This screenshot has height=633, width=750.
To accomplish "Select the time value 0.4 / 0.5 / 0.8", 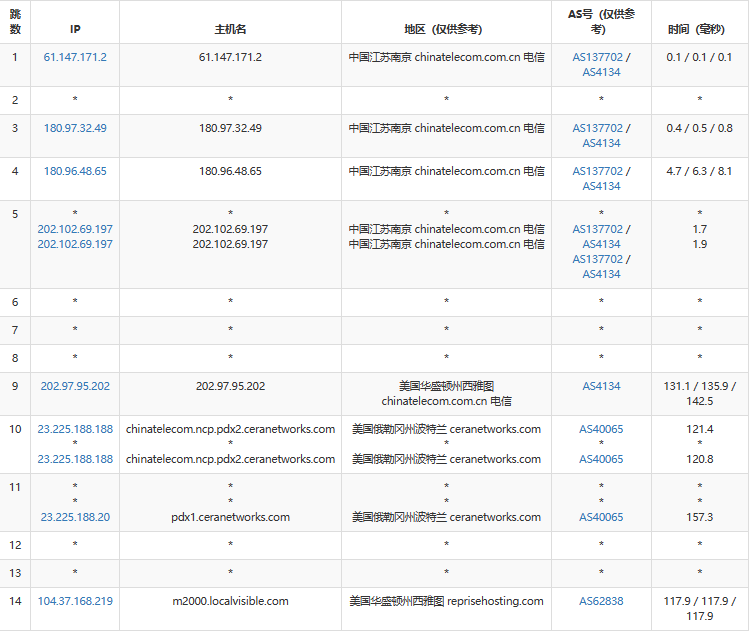I will pyautogui.click(x=699, y=128).
